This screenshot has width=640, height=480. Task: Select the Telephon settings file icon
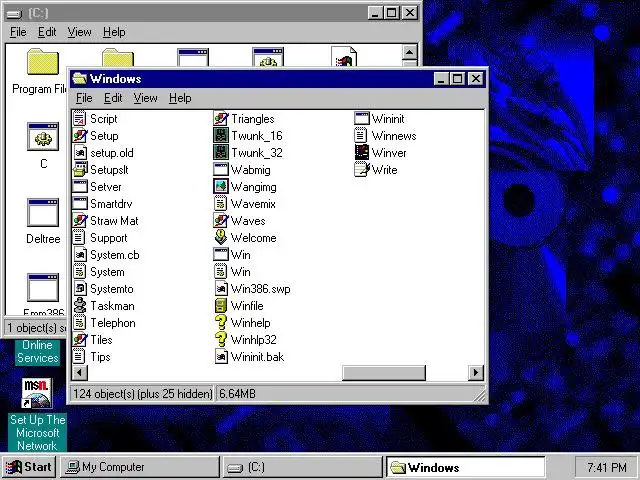(x=79, y=322)
